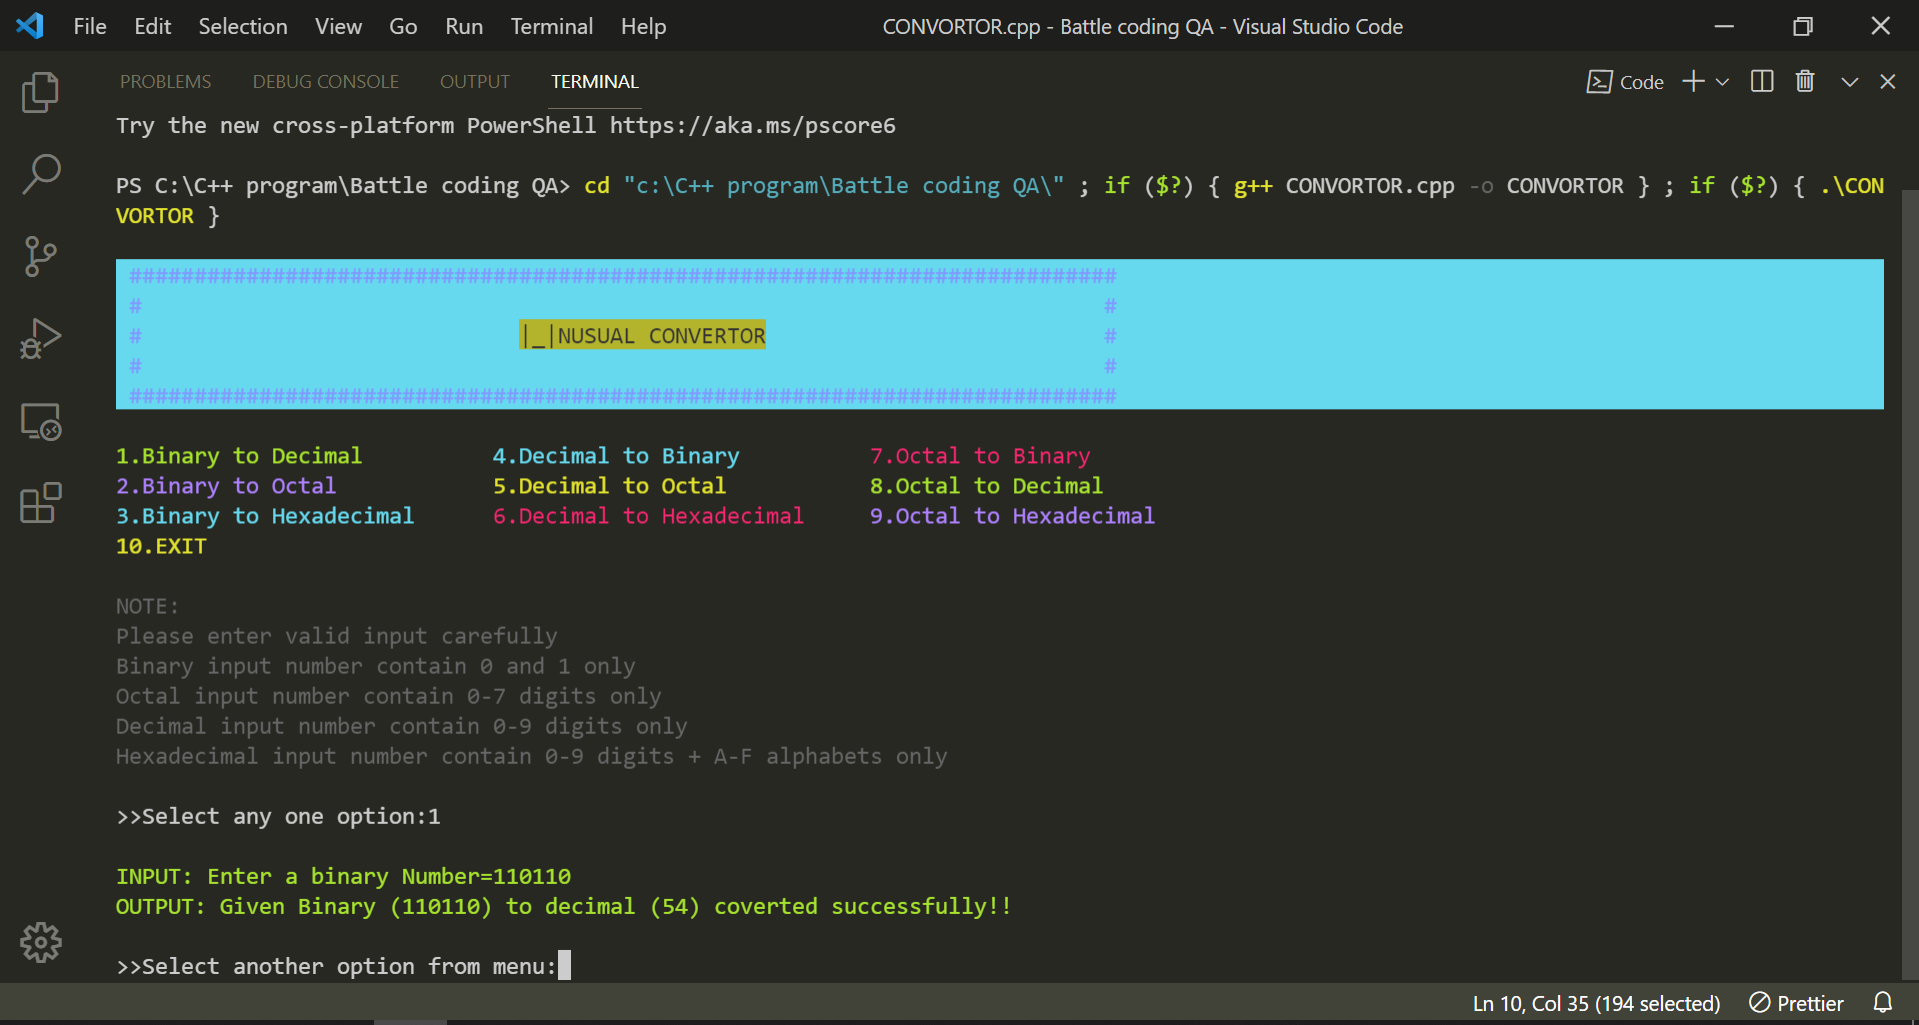Open the Manage settings gear
Screen dimensions: 1919x1025
(40, 941)
